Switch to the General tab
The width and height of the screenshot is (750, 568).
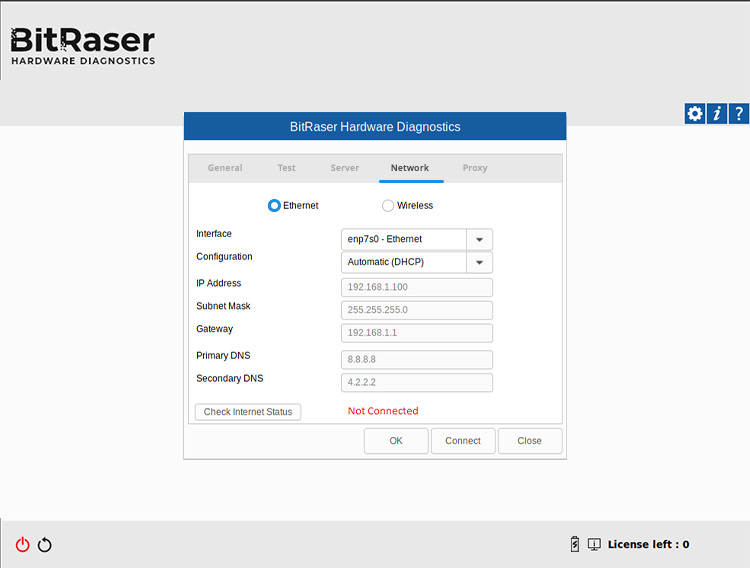coord(225,168)
